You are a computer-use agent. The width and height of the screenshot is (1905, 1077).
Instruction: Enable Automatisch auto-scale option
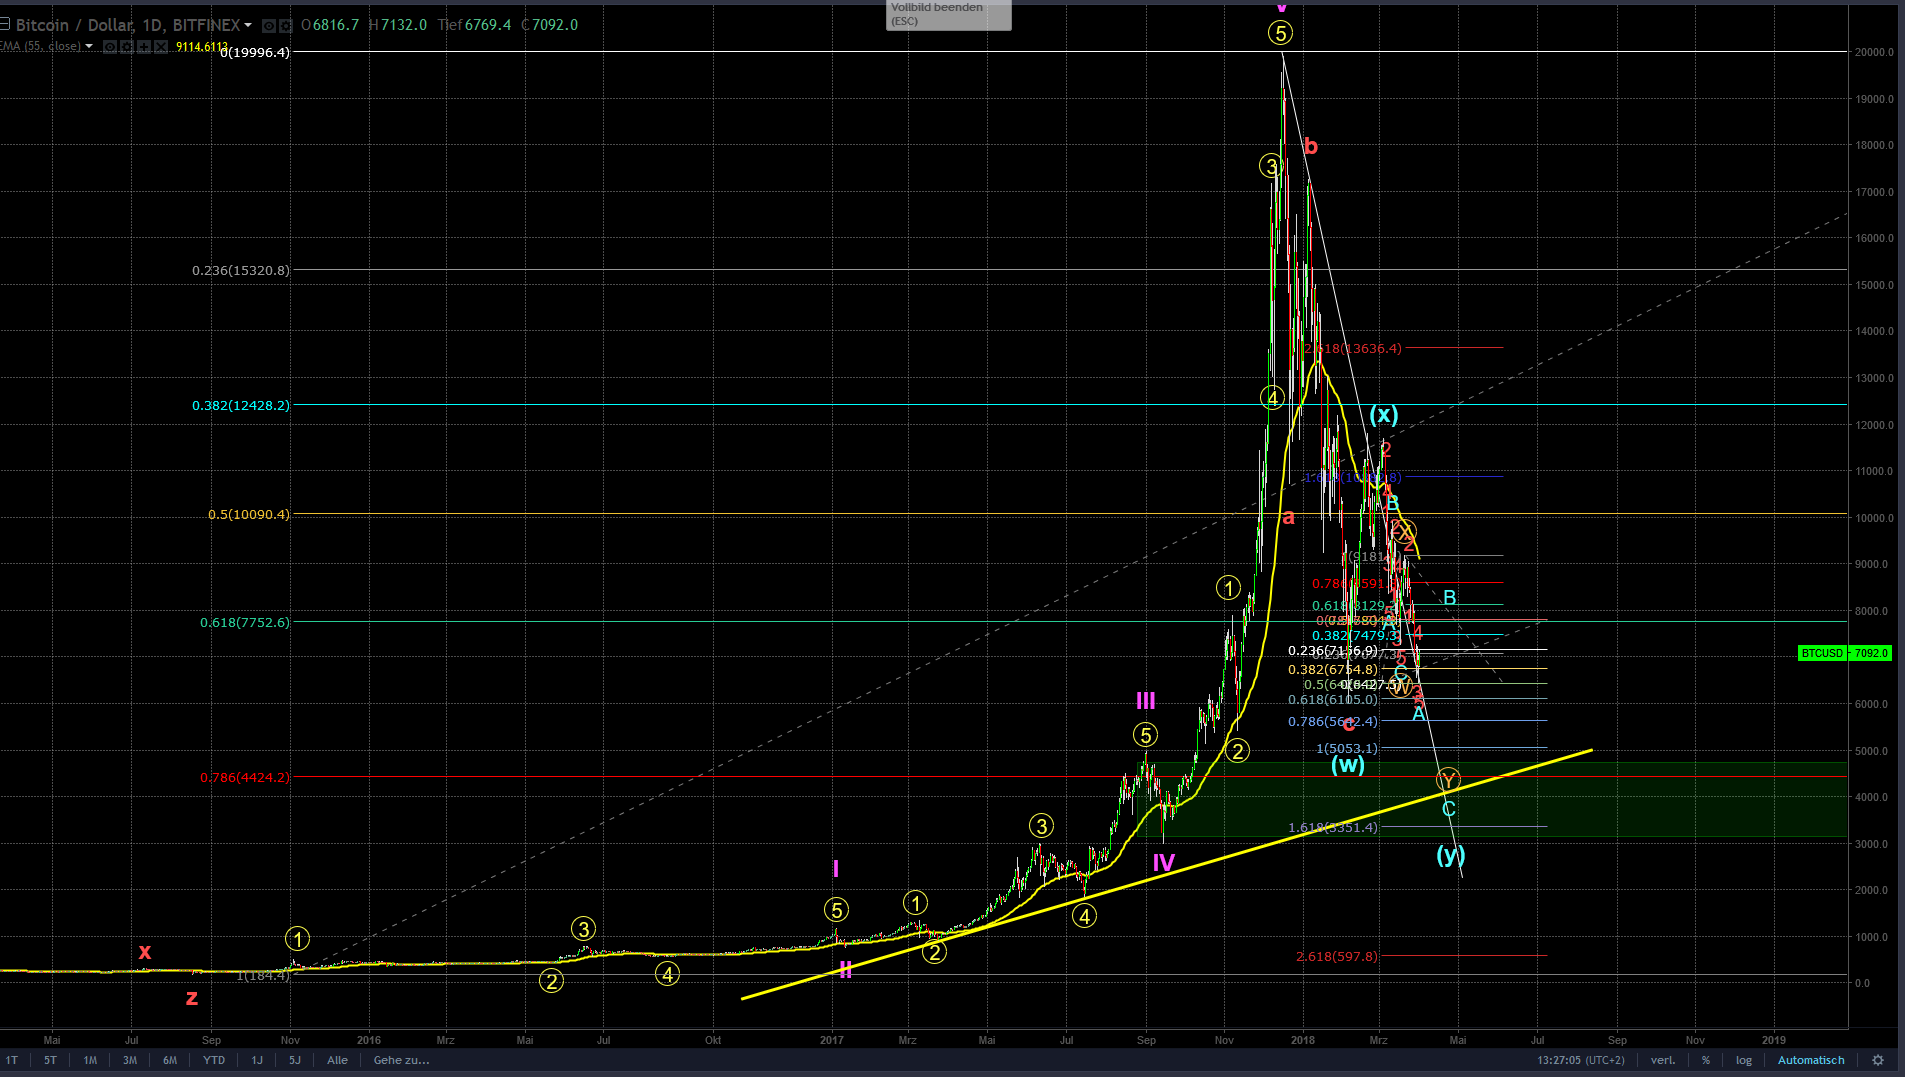[x=1811, y=1060]
